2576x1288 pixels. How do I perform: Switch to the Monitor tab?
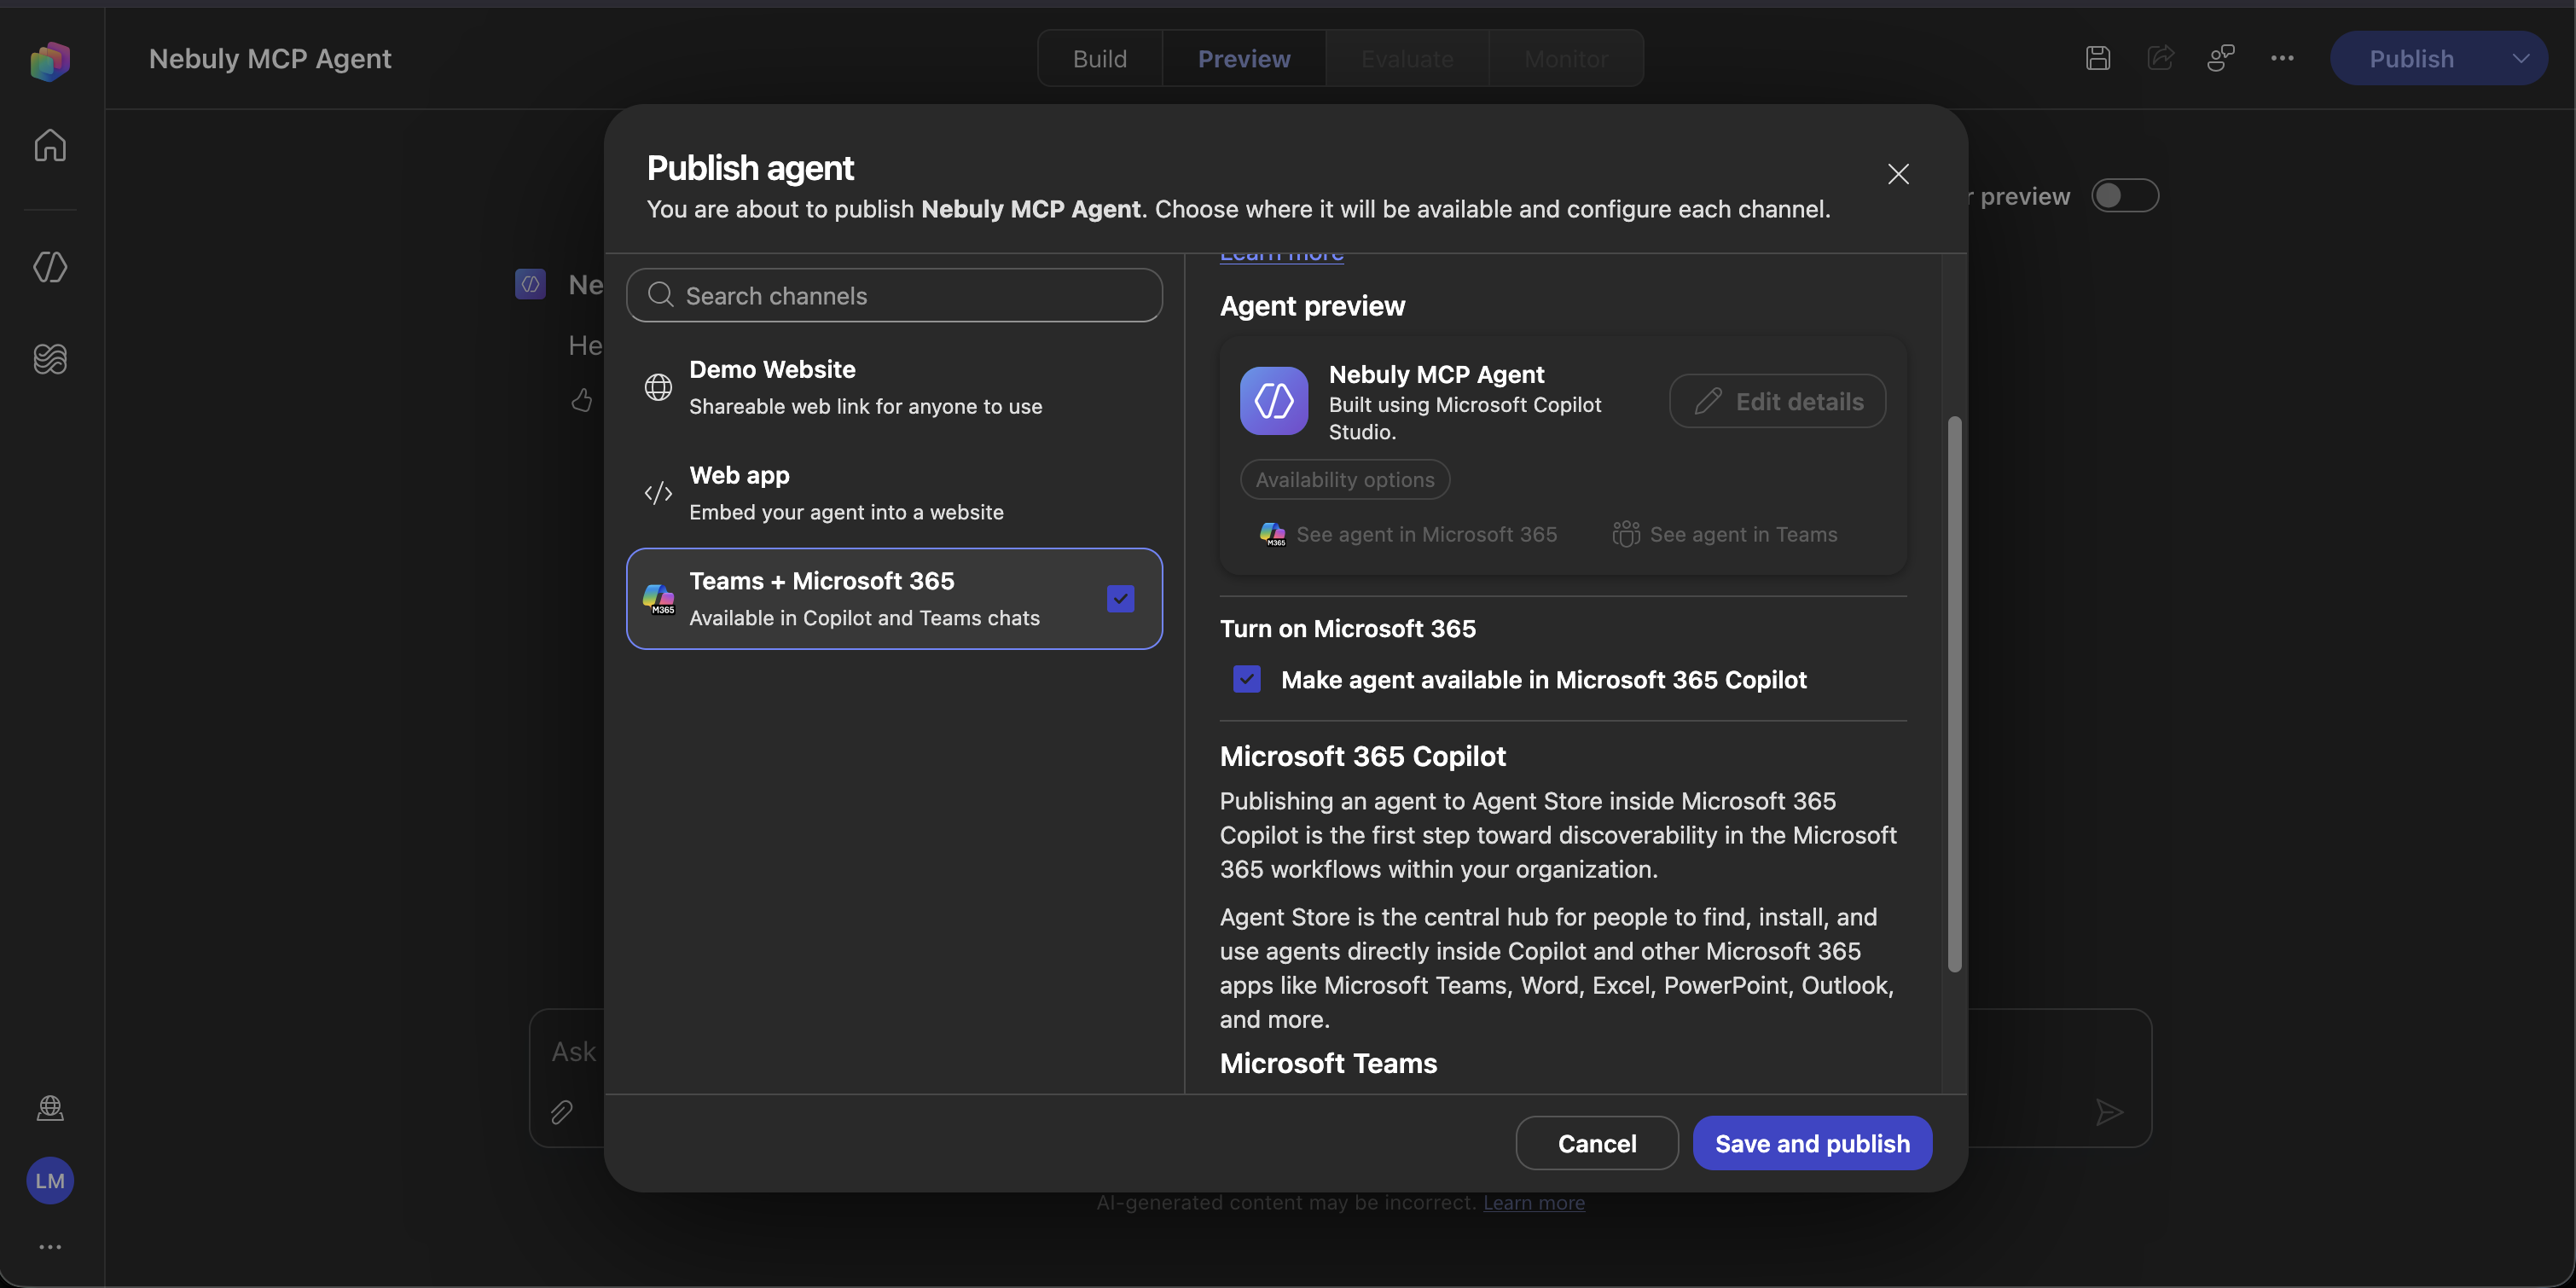click(1566, 58)
